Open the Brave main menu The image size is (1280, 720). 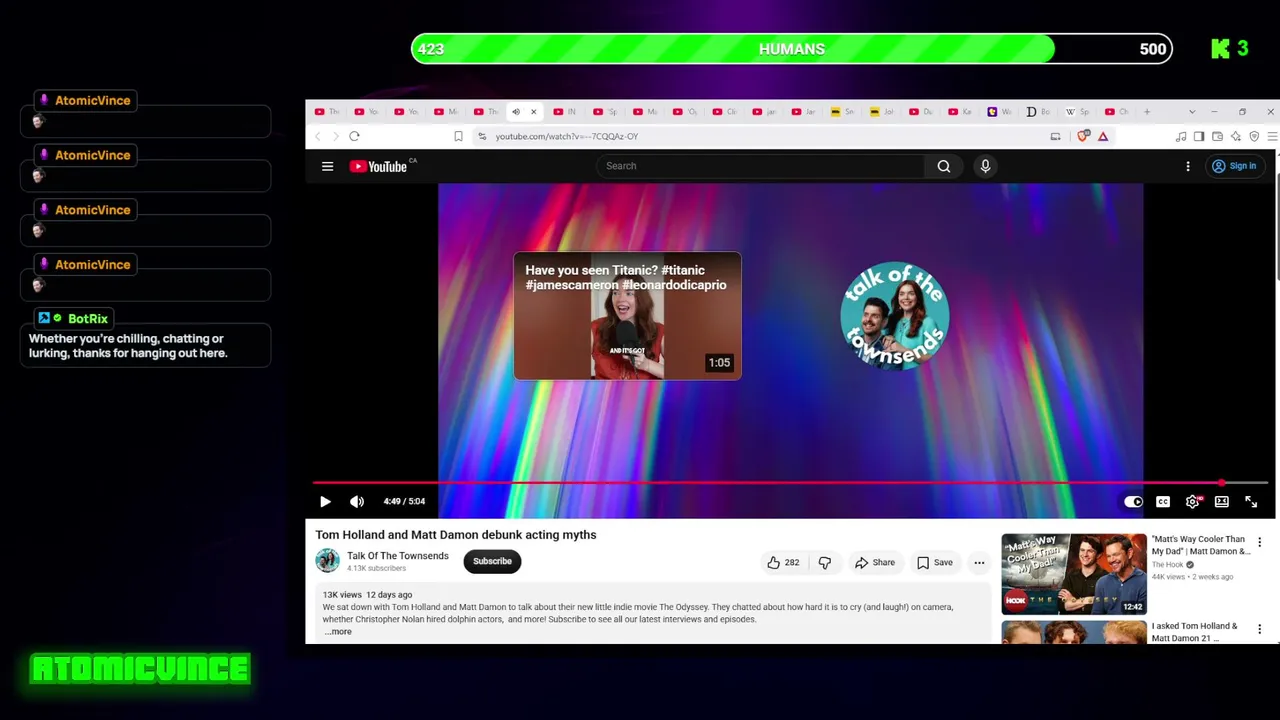pyautogui.click(x=1272, y=136)
